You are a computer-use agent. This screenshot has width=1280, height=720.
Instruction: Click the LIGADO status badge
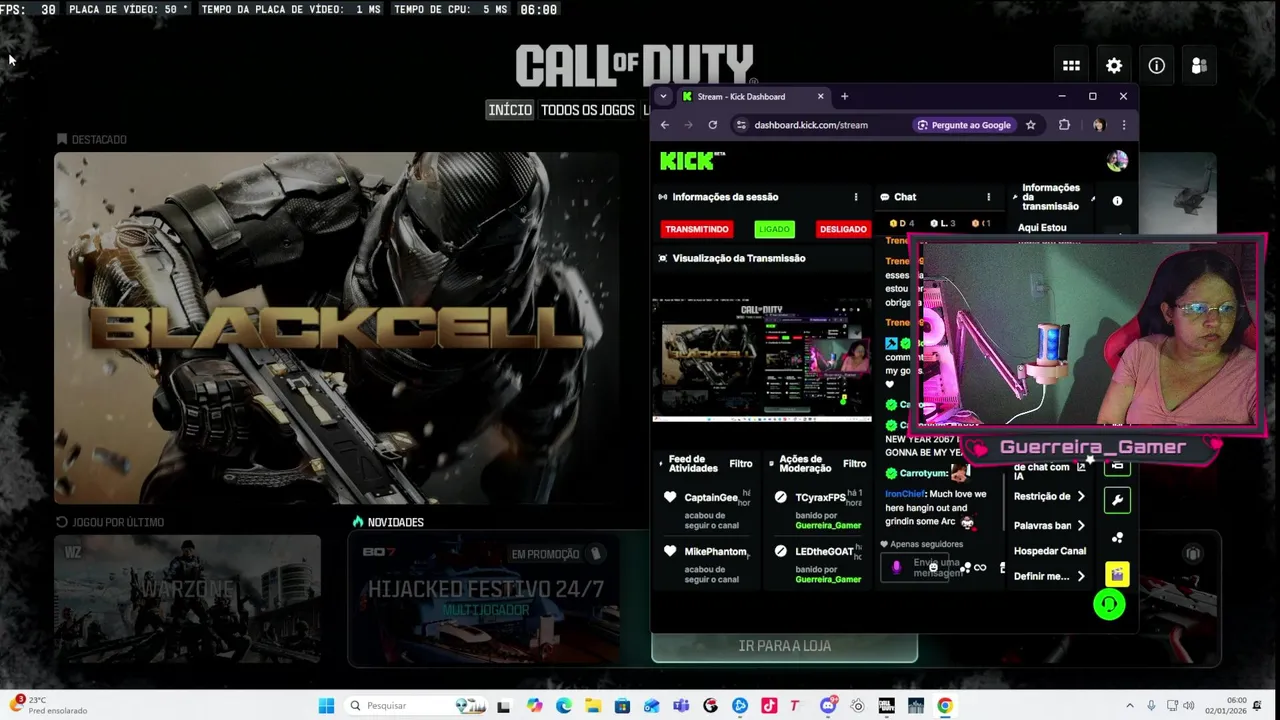tap(774, 229)
